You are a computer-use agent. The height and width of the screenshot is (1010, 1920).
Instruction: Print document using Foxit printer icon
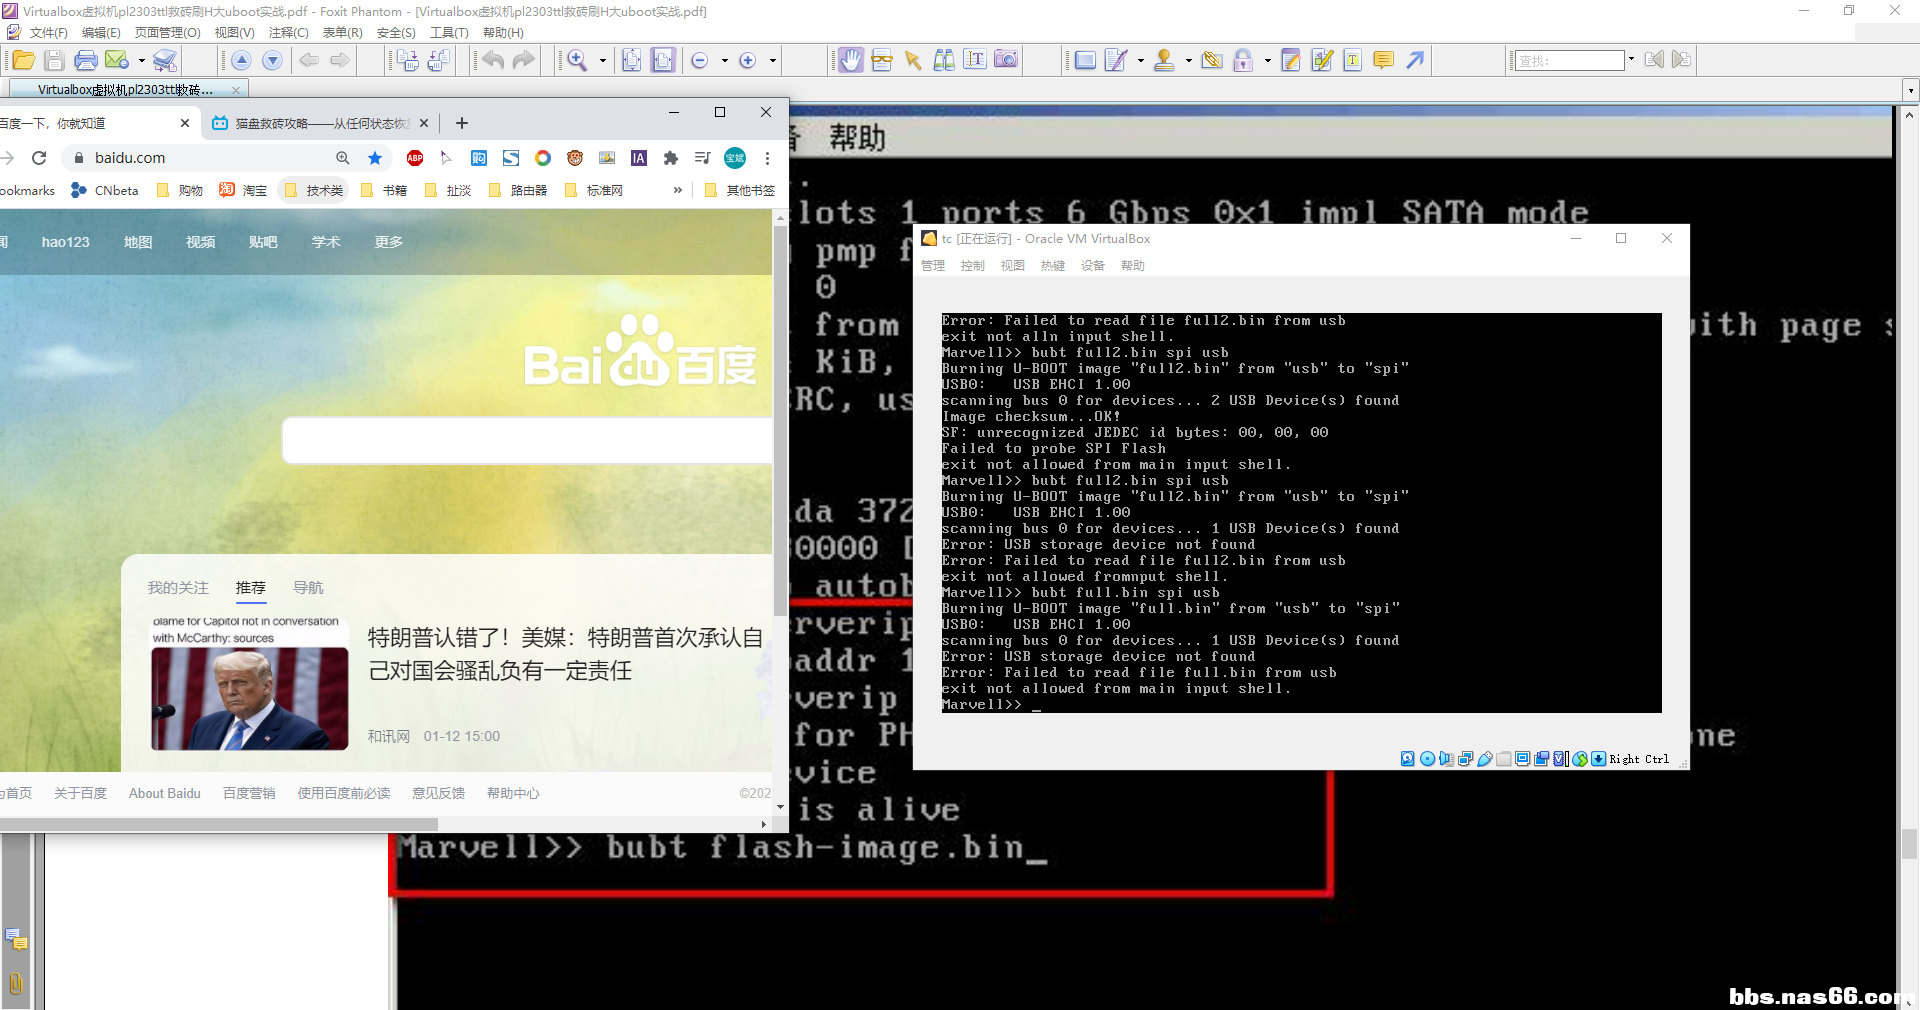point(86,60)
